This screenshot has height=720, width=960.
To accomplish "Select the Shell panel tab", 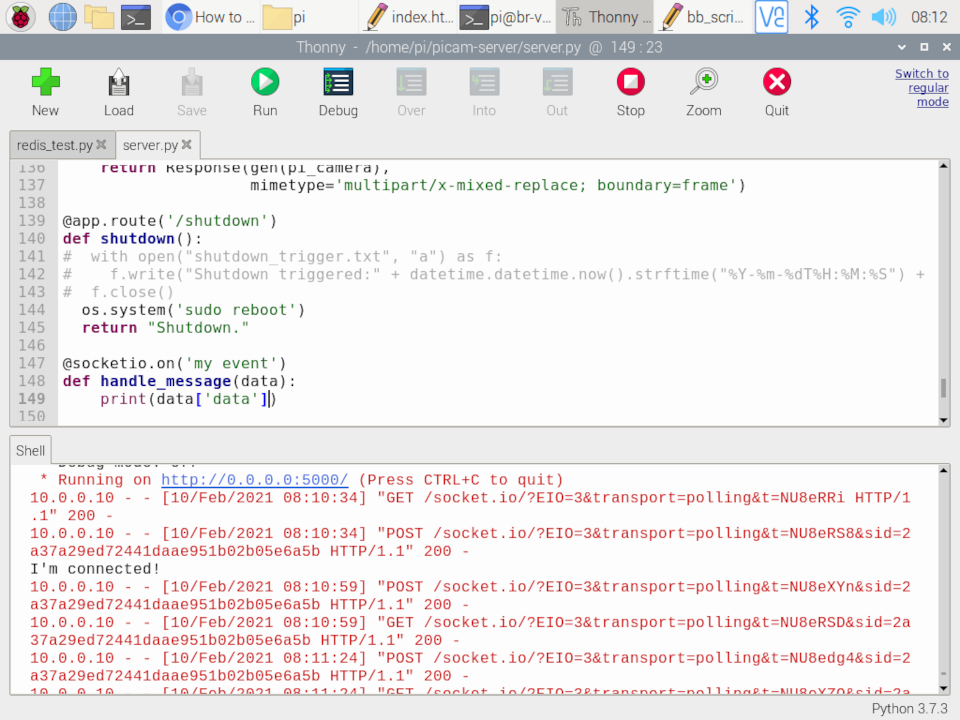I will [31, 451].
